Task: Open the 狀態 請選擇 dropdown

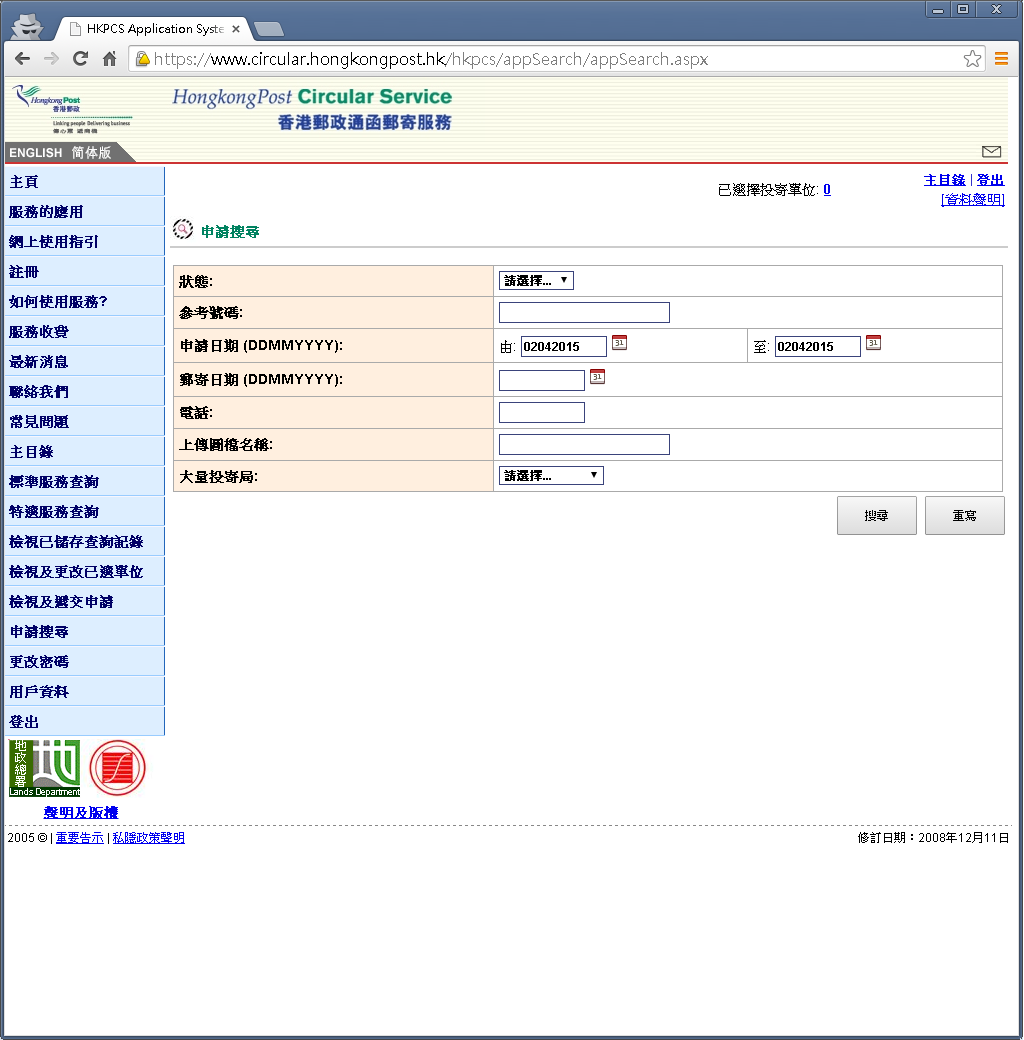Action: [x=535, y=280]
